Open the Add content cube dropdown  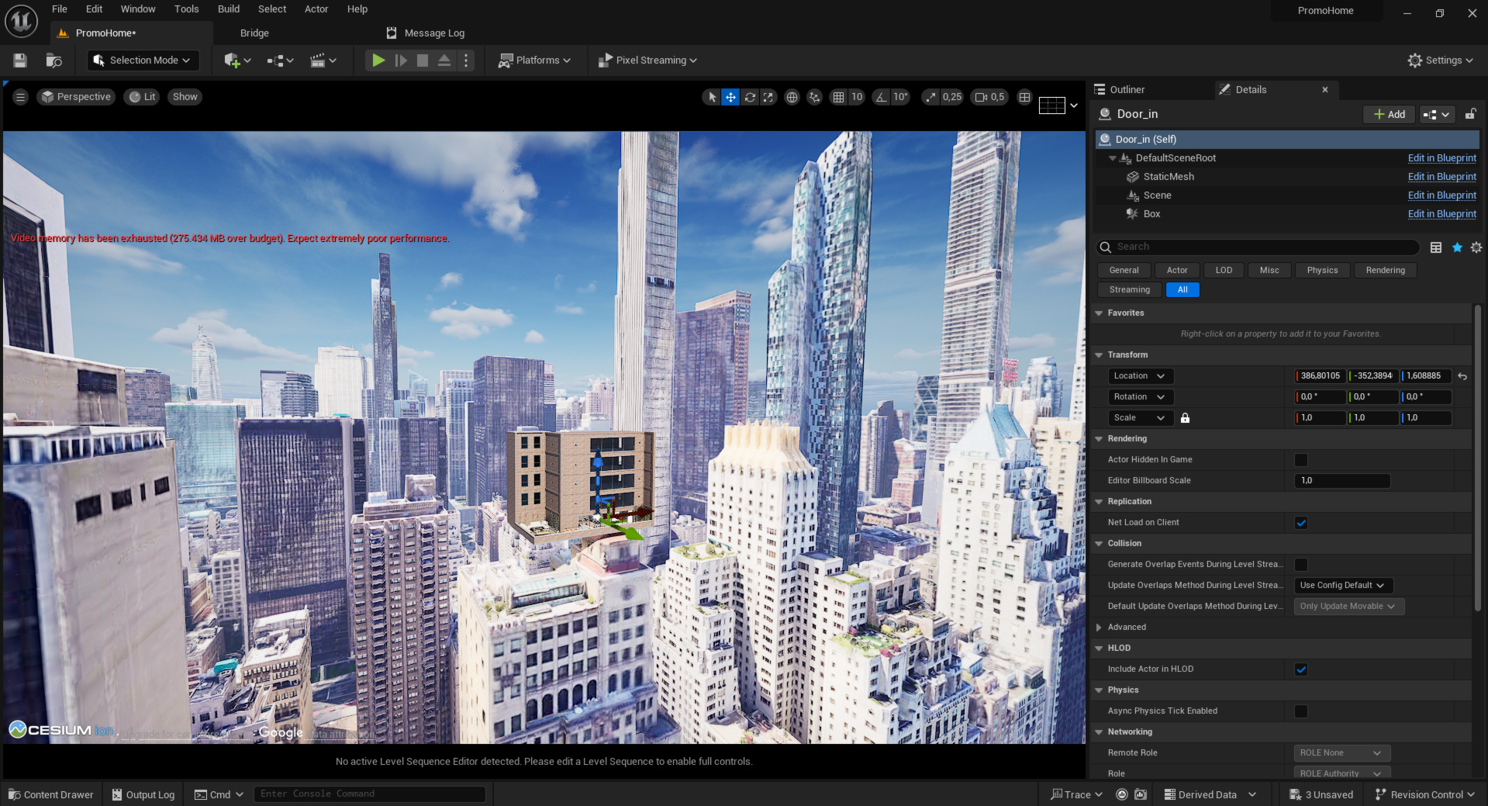(x=238, y=60)
